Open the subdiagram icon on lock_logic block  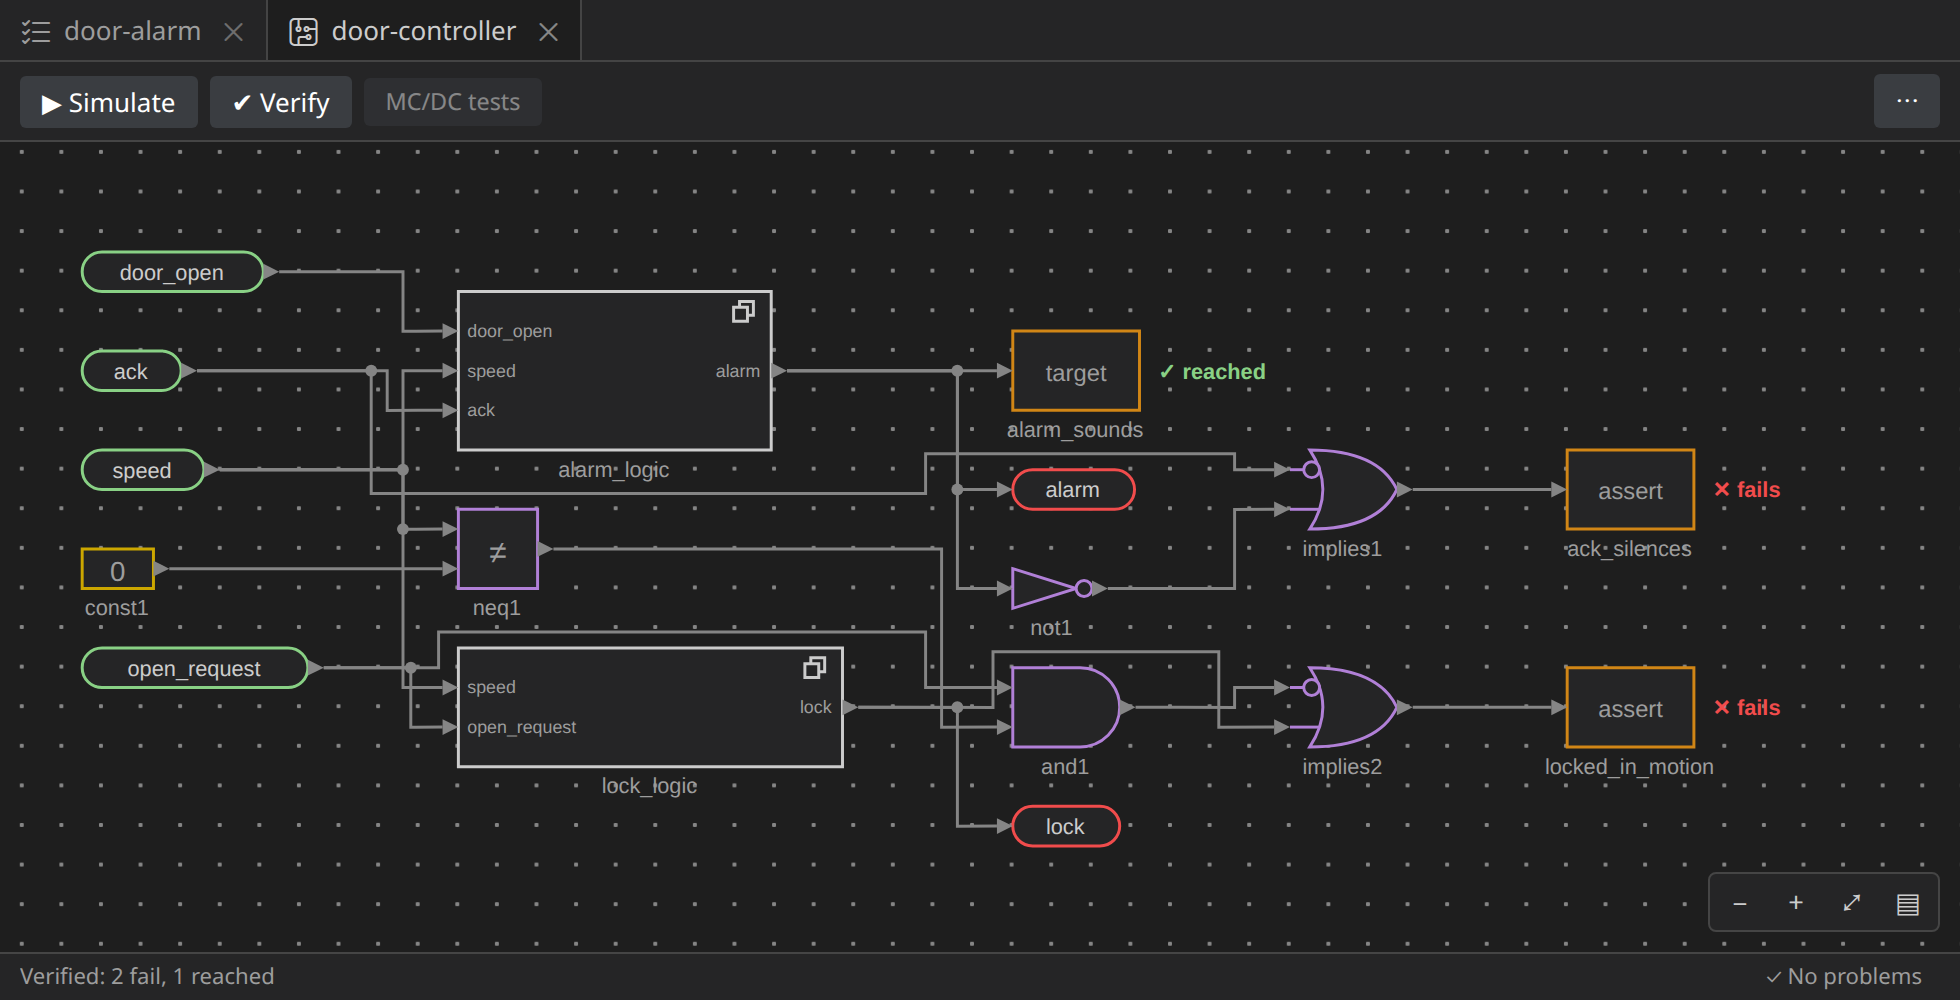coord(815,668)
